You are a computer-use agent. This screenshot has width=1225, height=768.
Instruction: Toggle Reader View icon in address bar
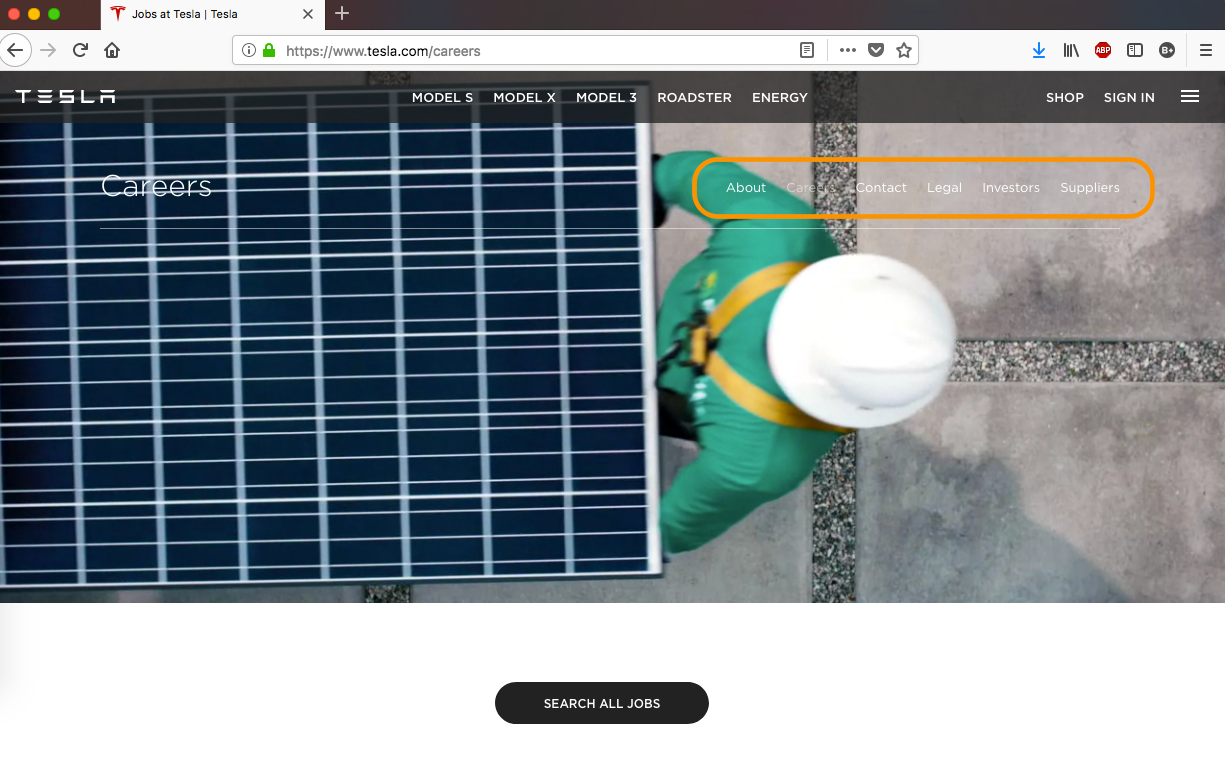click(807, 50)
